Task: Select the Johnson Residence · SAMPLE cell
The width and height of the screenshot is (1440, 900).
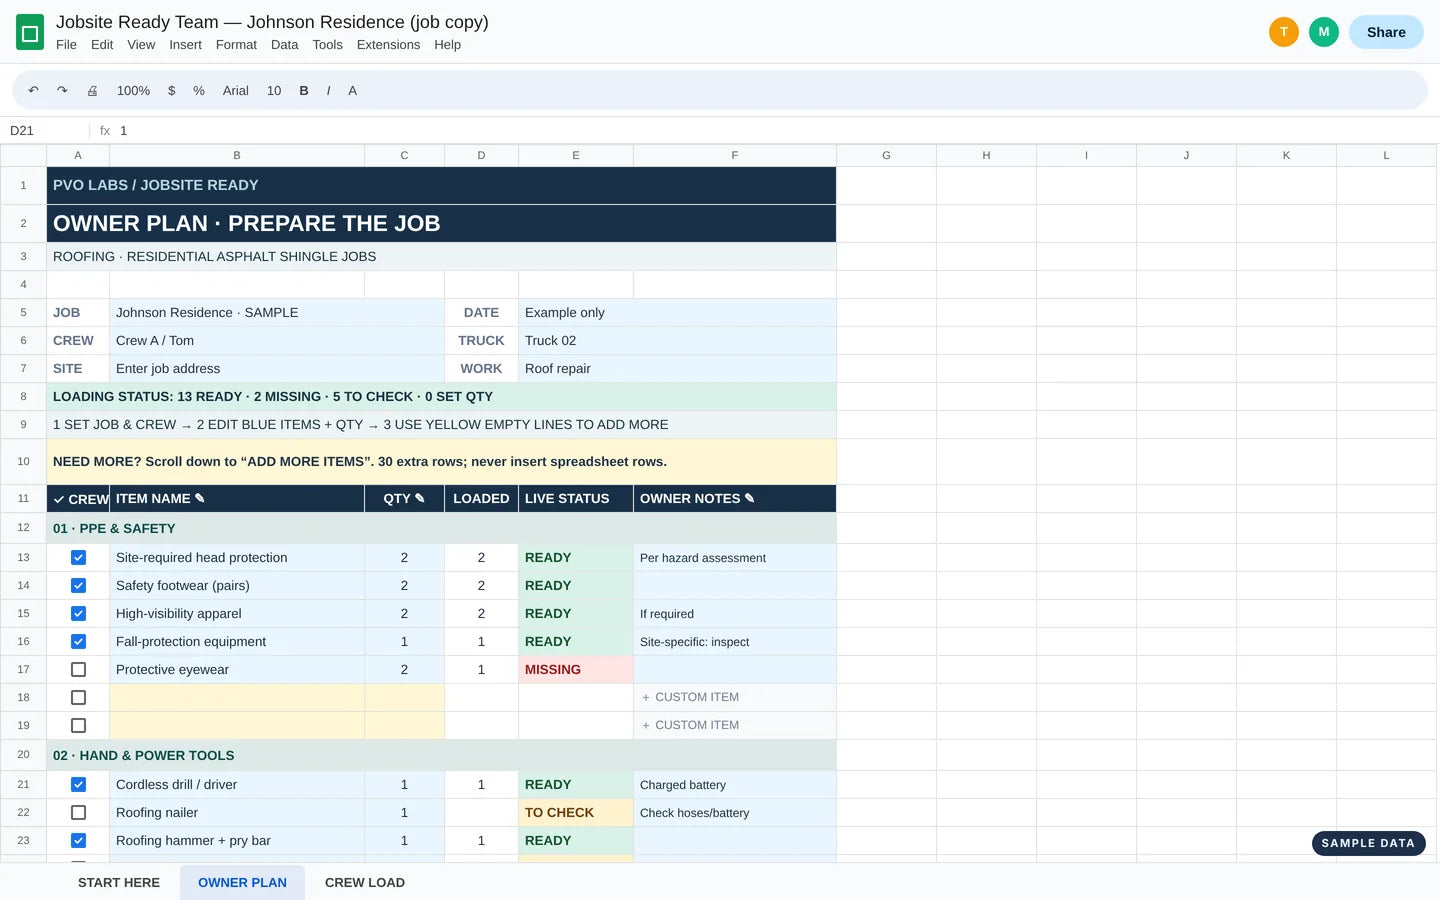Action: [277, 313]
